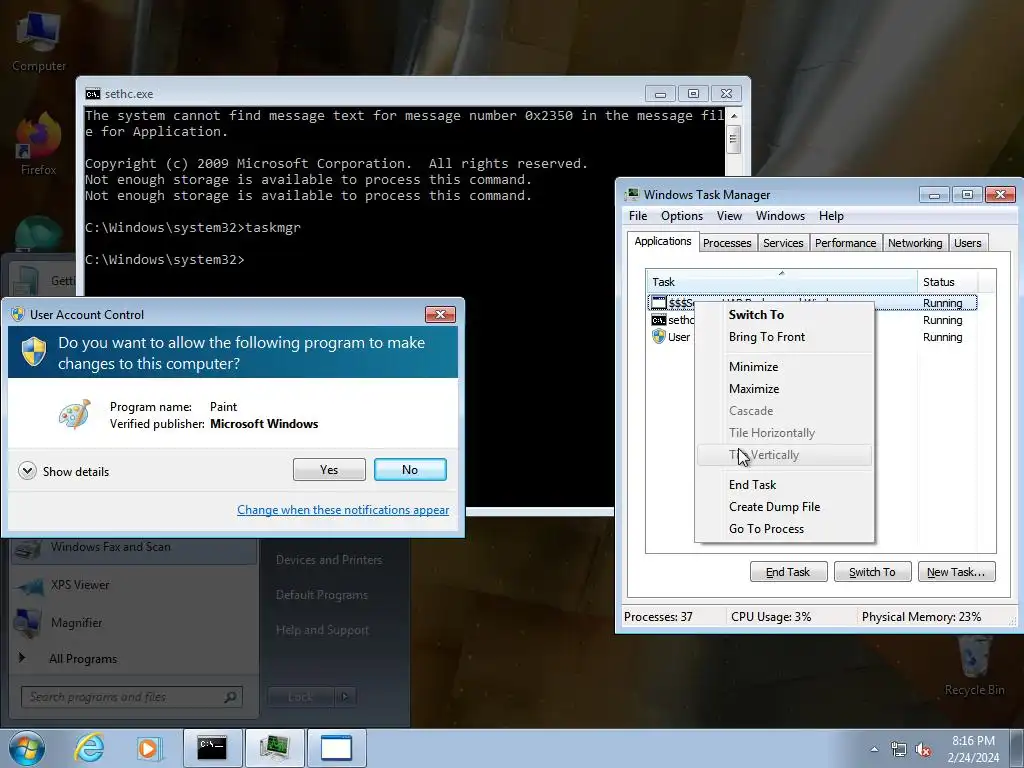Choose End Task in the context menu

point(785,485)
